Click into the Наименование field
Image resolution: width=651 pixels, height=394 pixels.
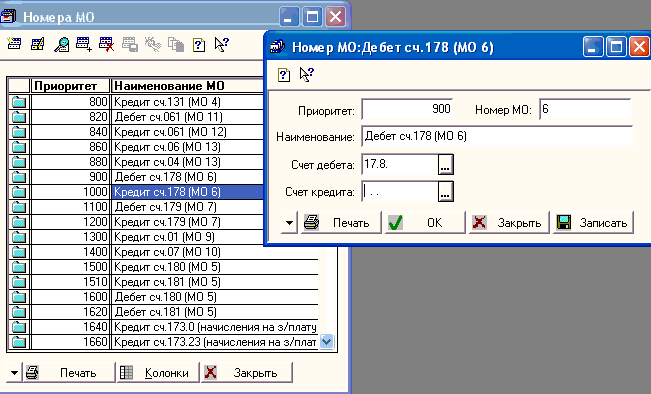497,136
